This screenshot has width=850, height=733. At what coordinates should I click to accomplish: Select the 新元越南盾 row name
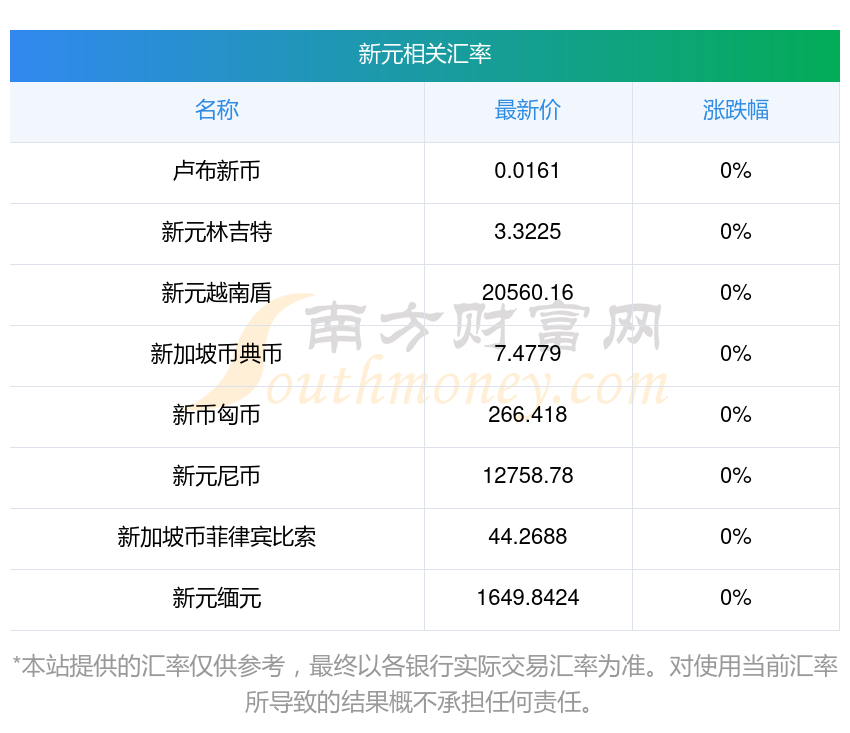tap(217, 293)
